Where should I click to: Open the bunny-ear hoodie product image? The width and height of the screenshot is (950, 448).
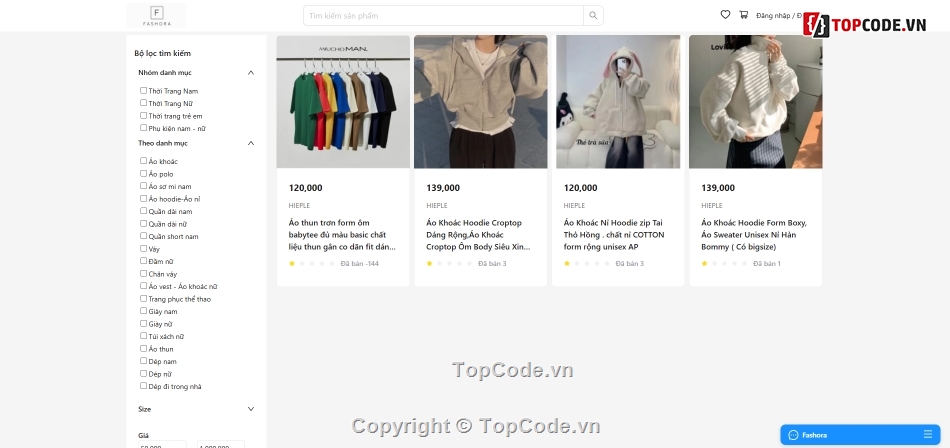tap(618, 101)
